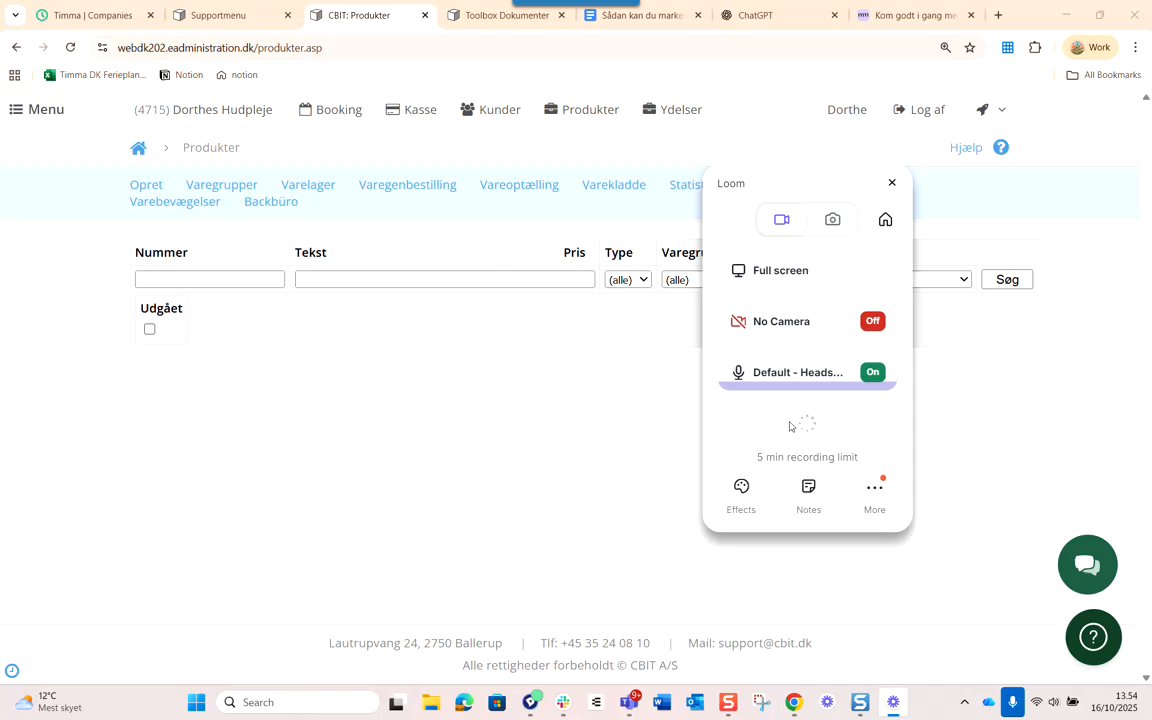This screenshot has width=1152, height=720.
Task: Open the green chat bubble widget
Action: pos(1087,564)
